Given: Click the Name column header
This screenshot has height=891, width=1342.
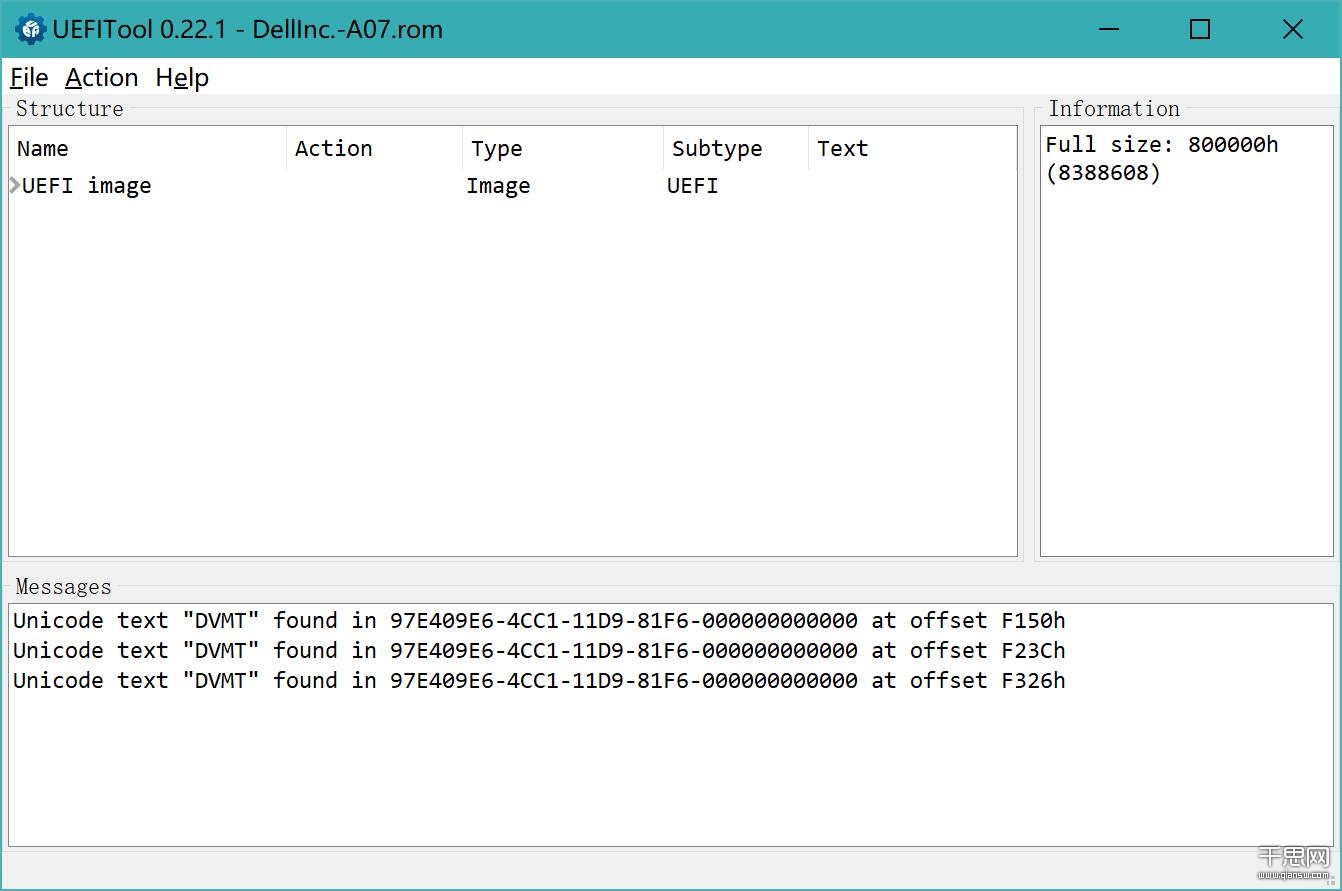Looking at the screenshot, I should 148,148.
